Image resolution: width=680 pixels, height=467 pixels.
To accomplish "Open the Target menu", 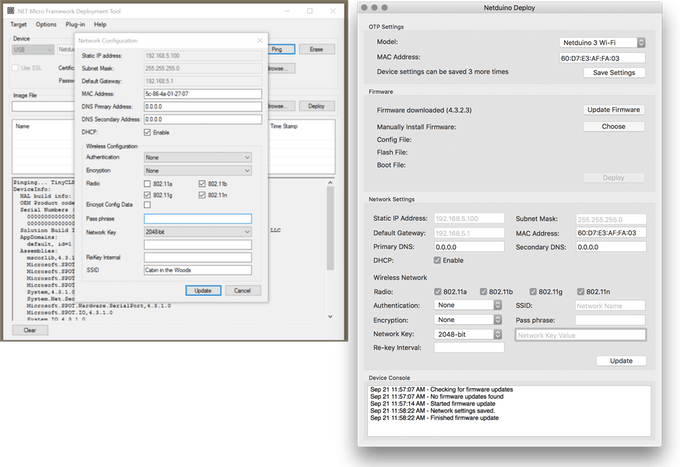I will 18,23.
